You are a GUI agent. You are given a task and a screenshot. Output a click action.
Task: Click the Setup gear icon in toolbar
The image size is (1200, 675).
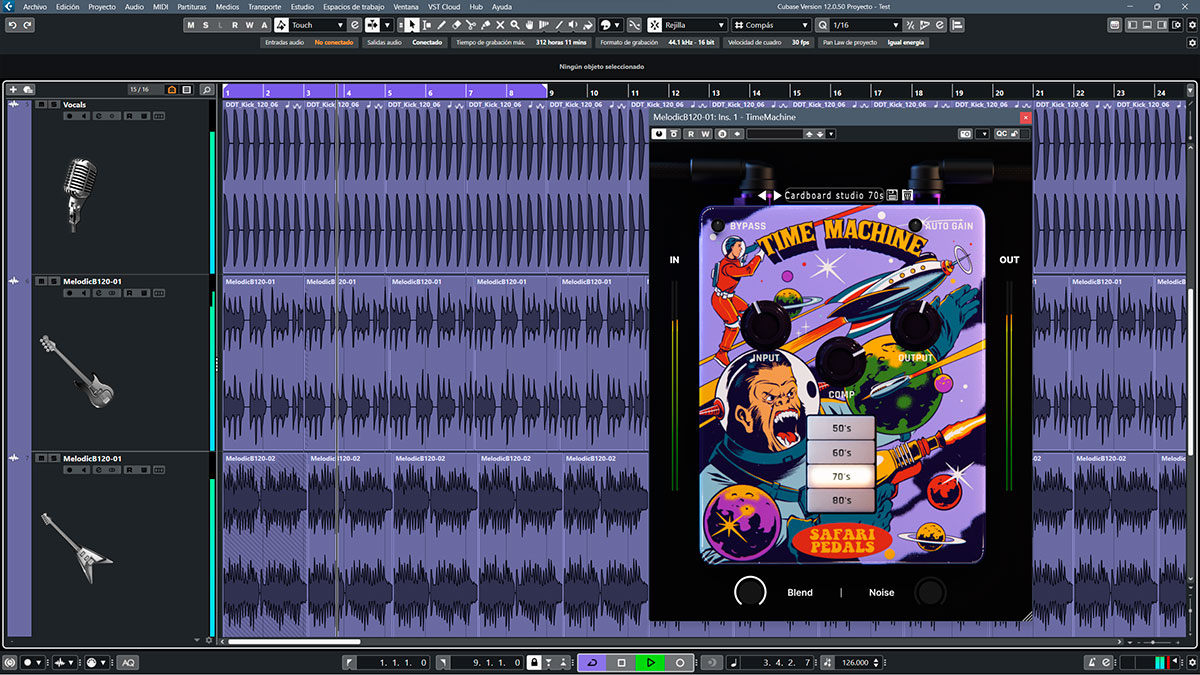click(1190, 25)
